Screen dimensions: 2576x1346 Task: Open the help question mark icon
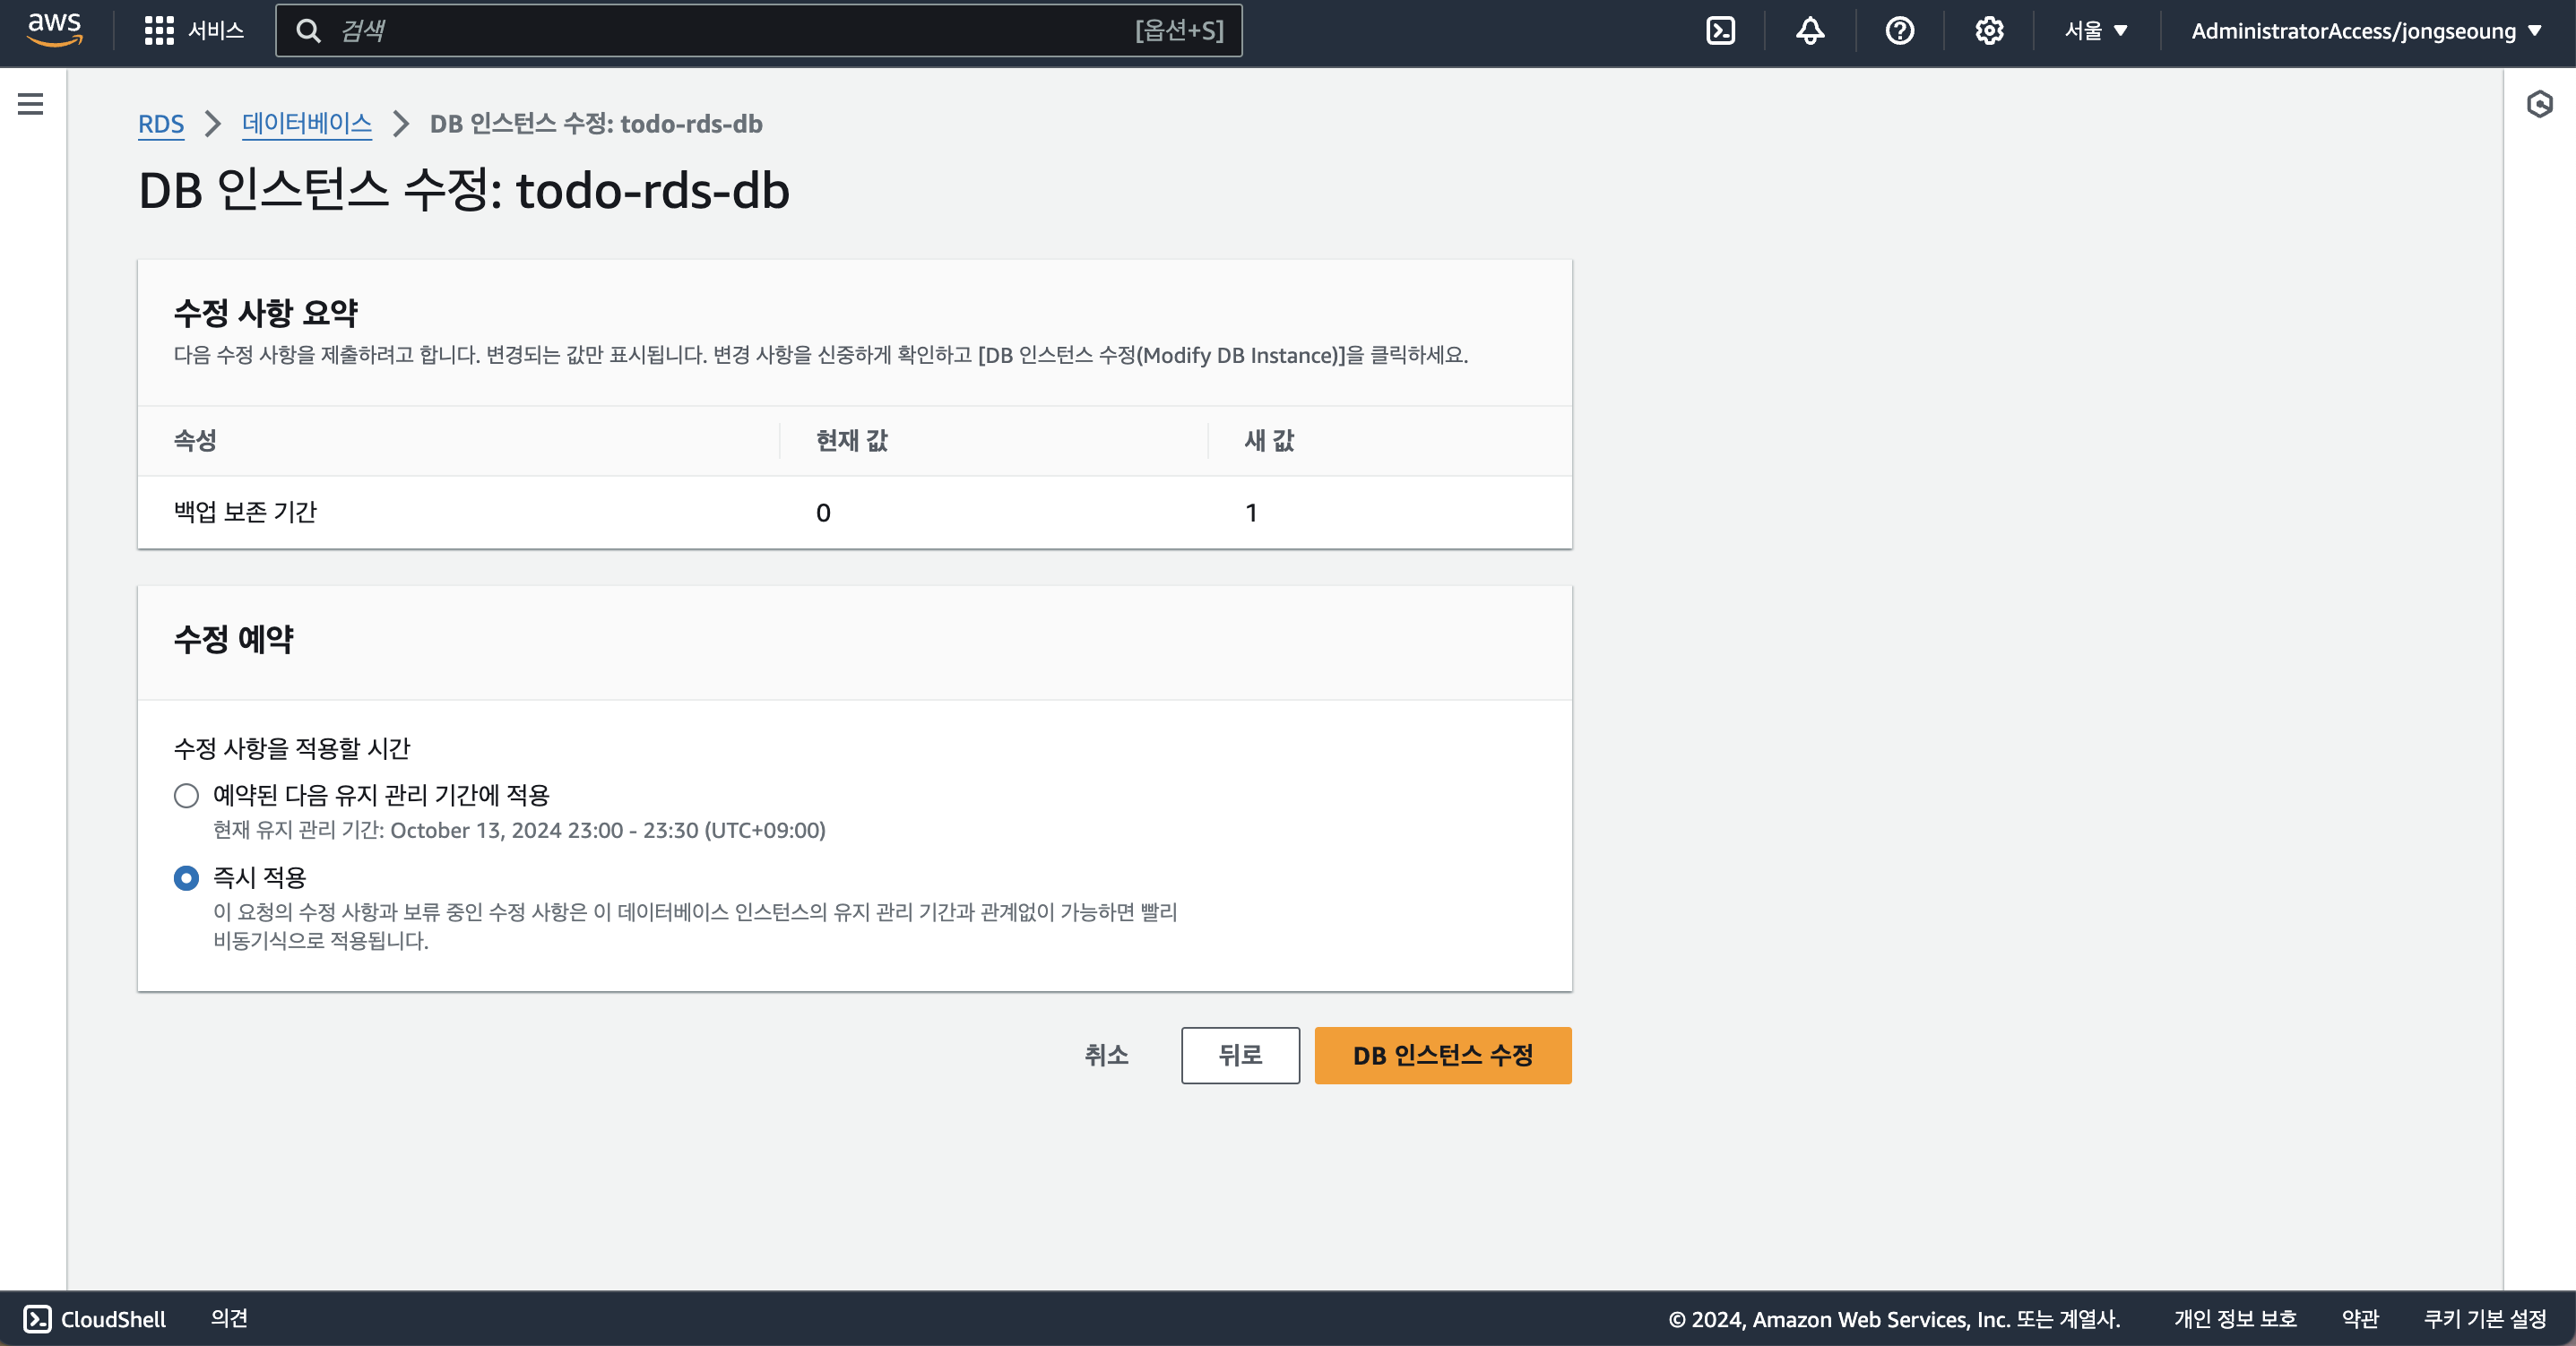point(1899,30)
